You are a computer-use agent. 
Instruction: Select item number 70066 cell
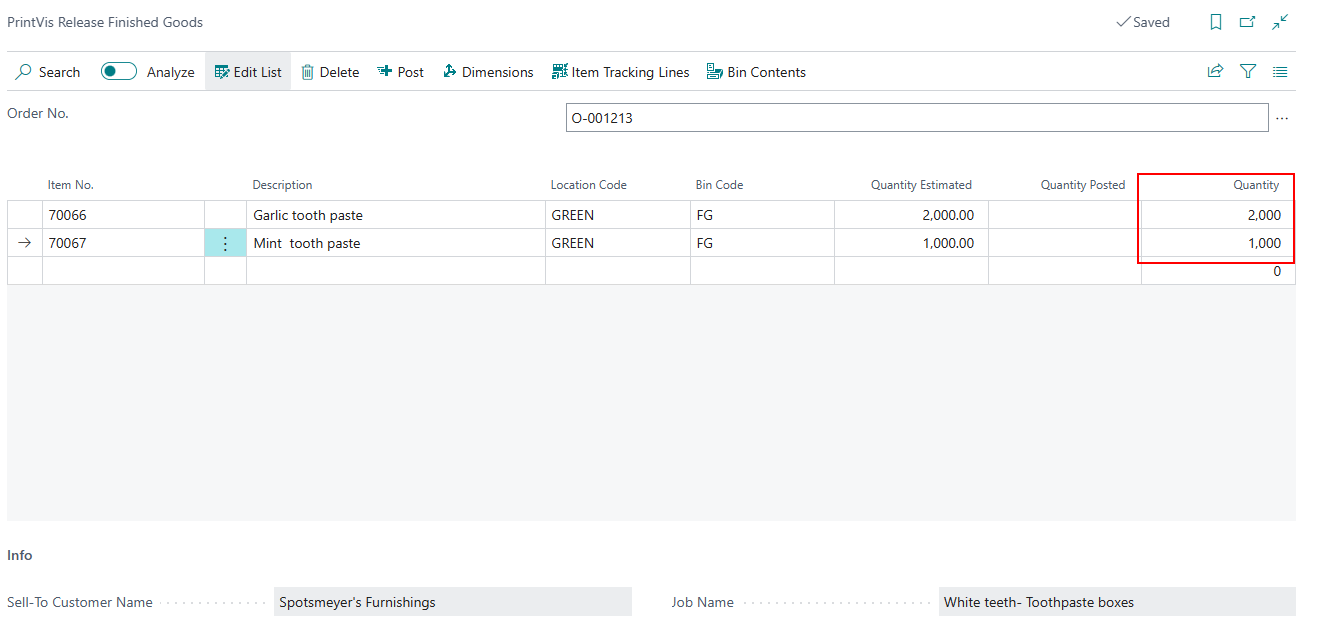pos(123,215)
